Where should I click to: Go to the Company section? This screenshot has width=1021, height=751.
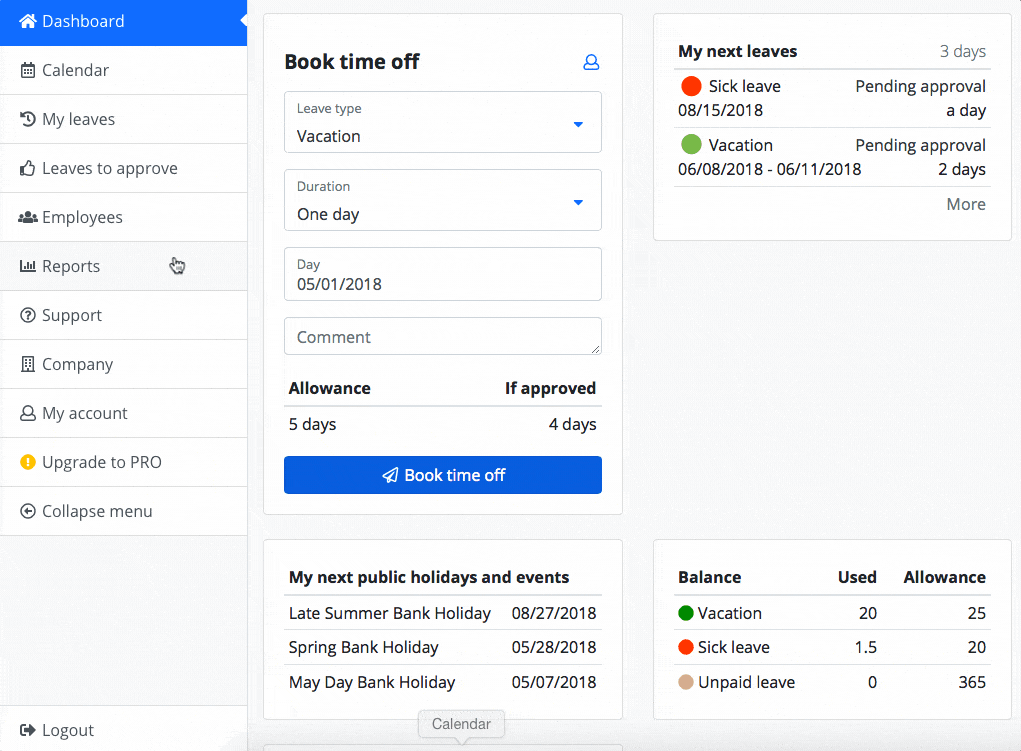point(77,364)
